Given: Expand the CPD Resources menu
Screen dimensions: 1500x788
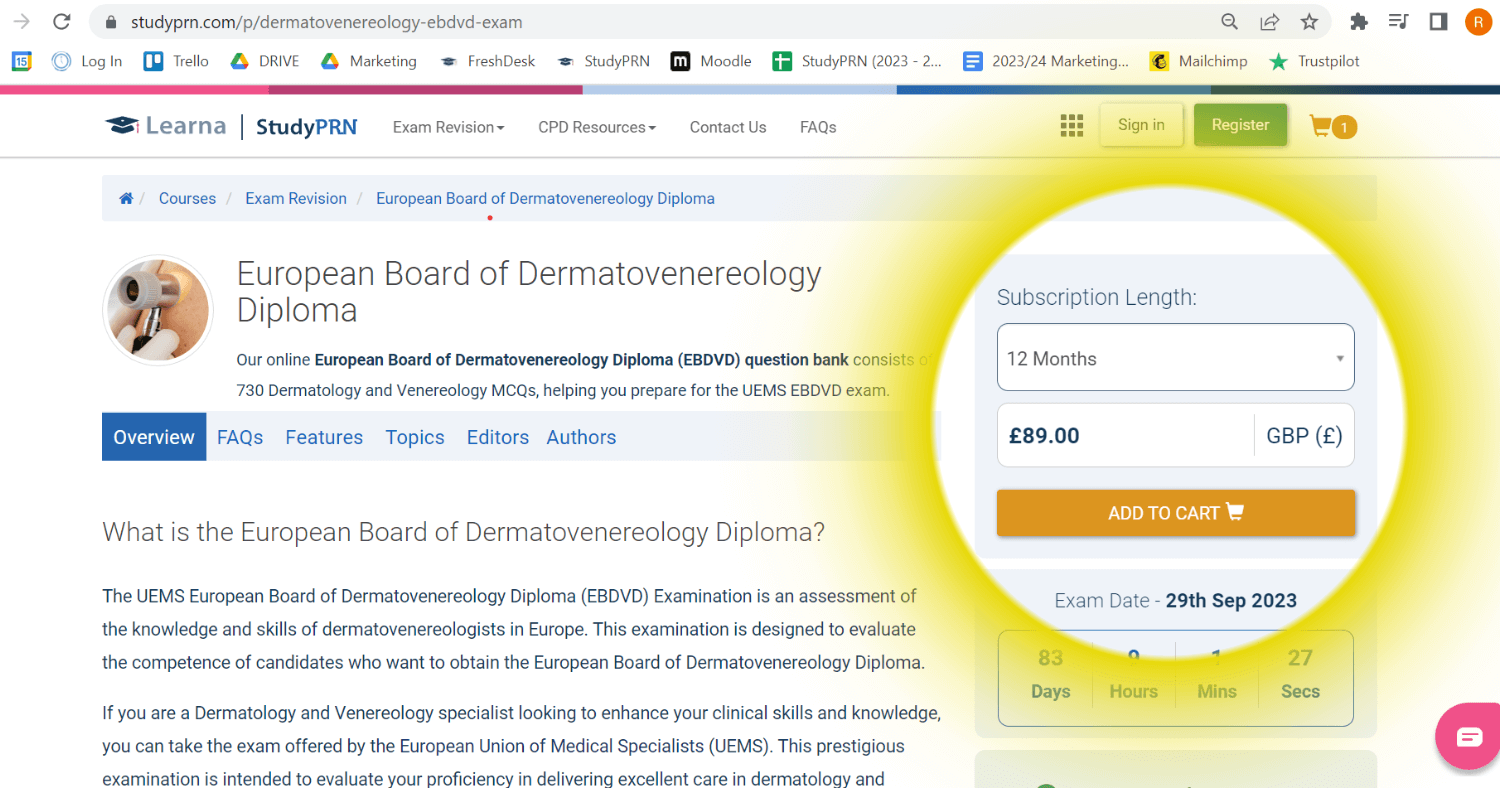Looking at the screenshot, I should click(597, 127).
